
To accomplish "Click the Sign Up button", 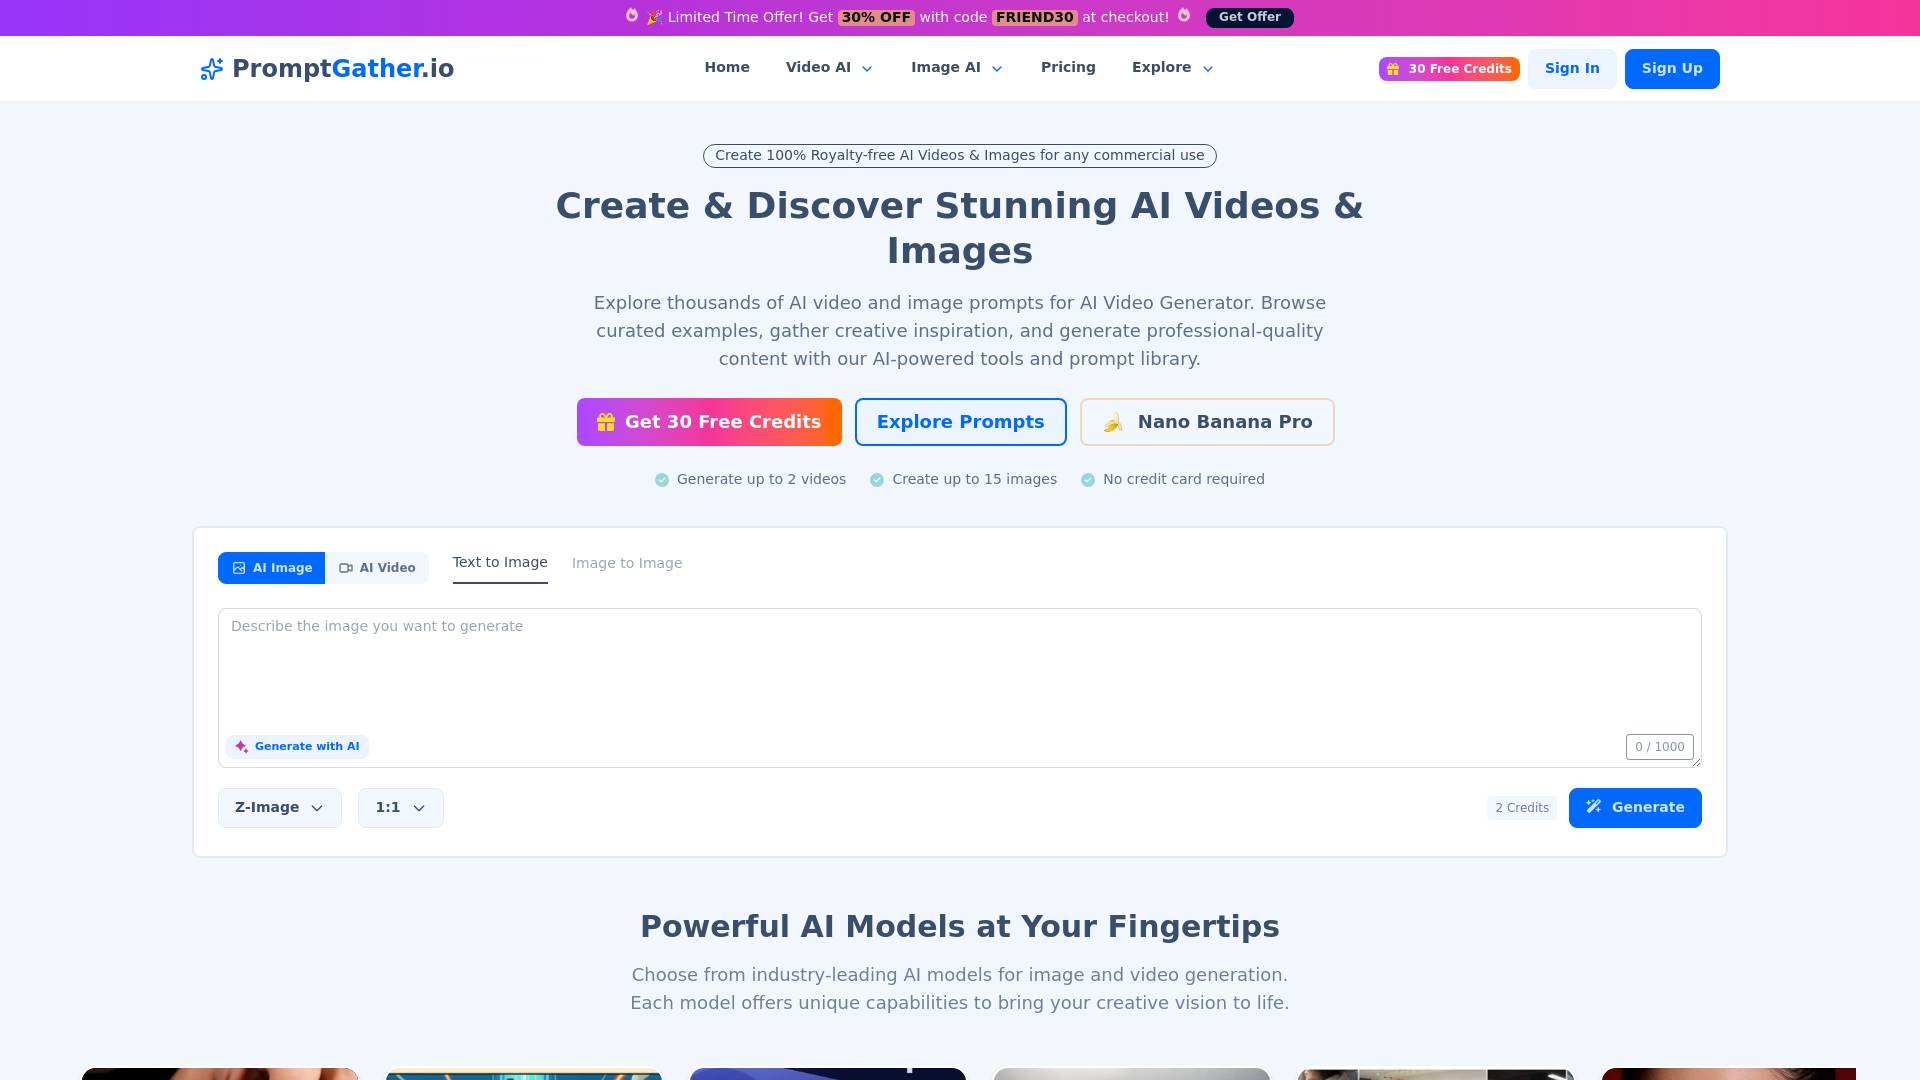I will point(1672,69).
